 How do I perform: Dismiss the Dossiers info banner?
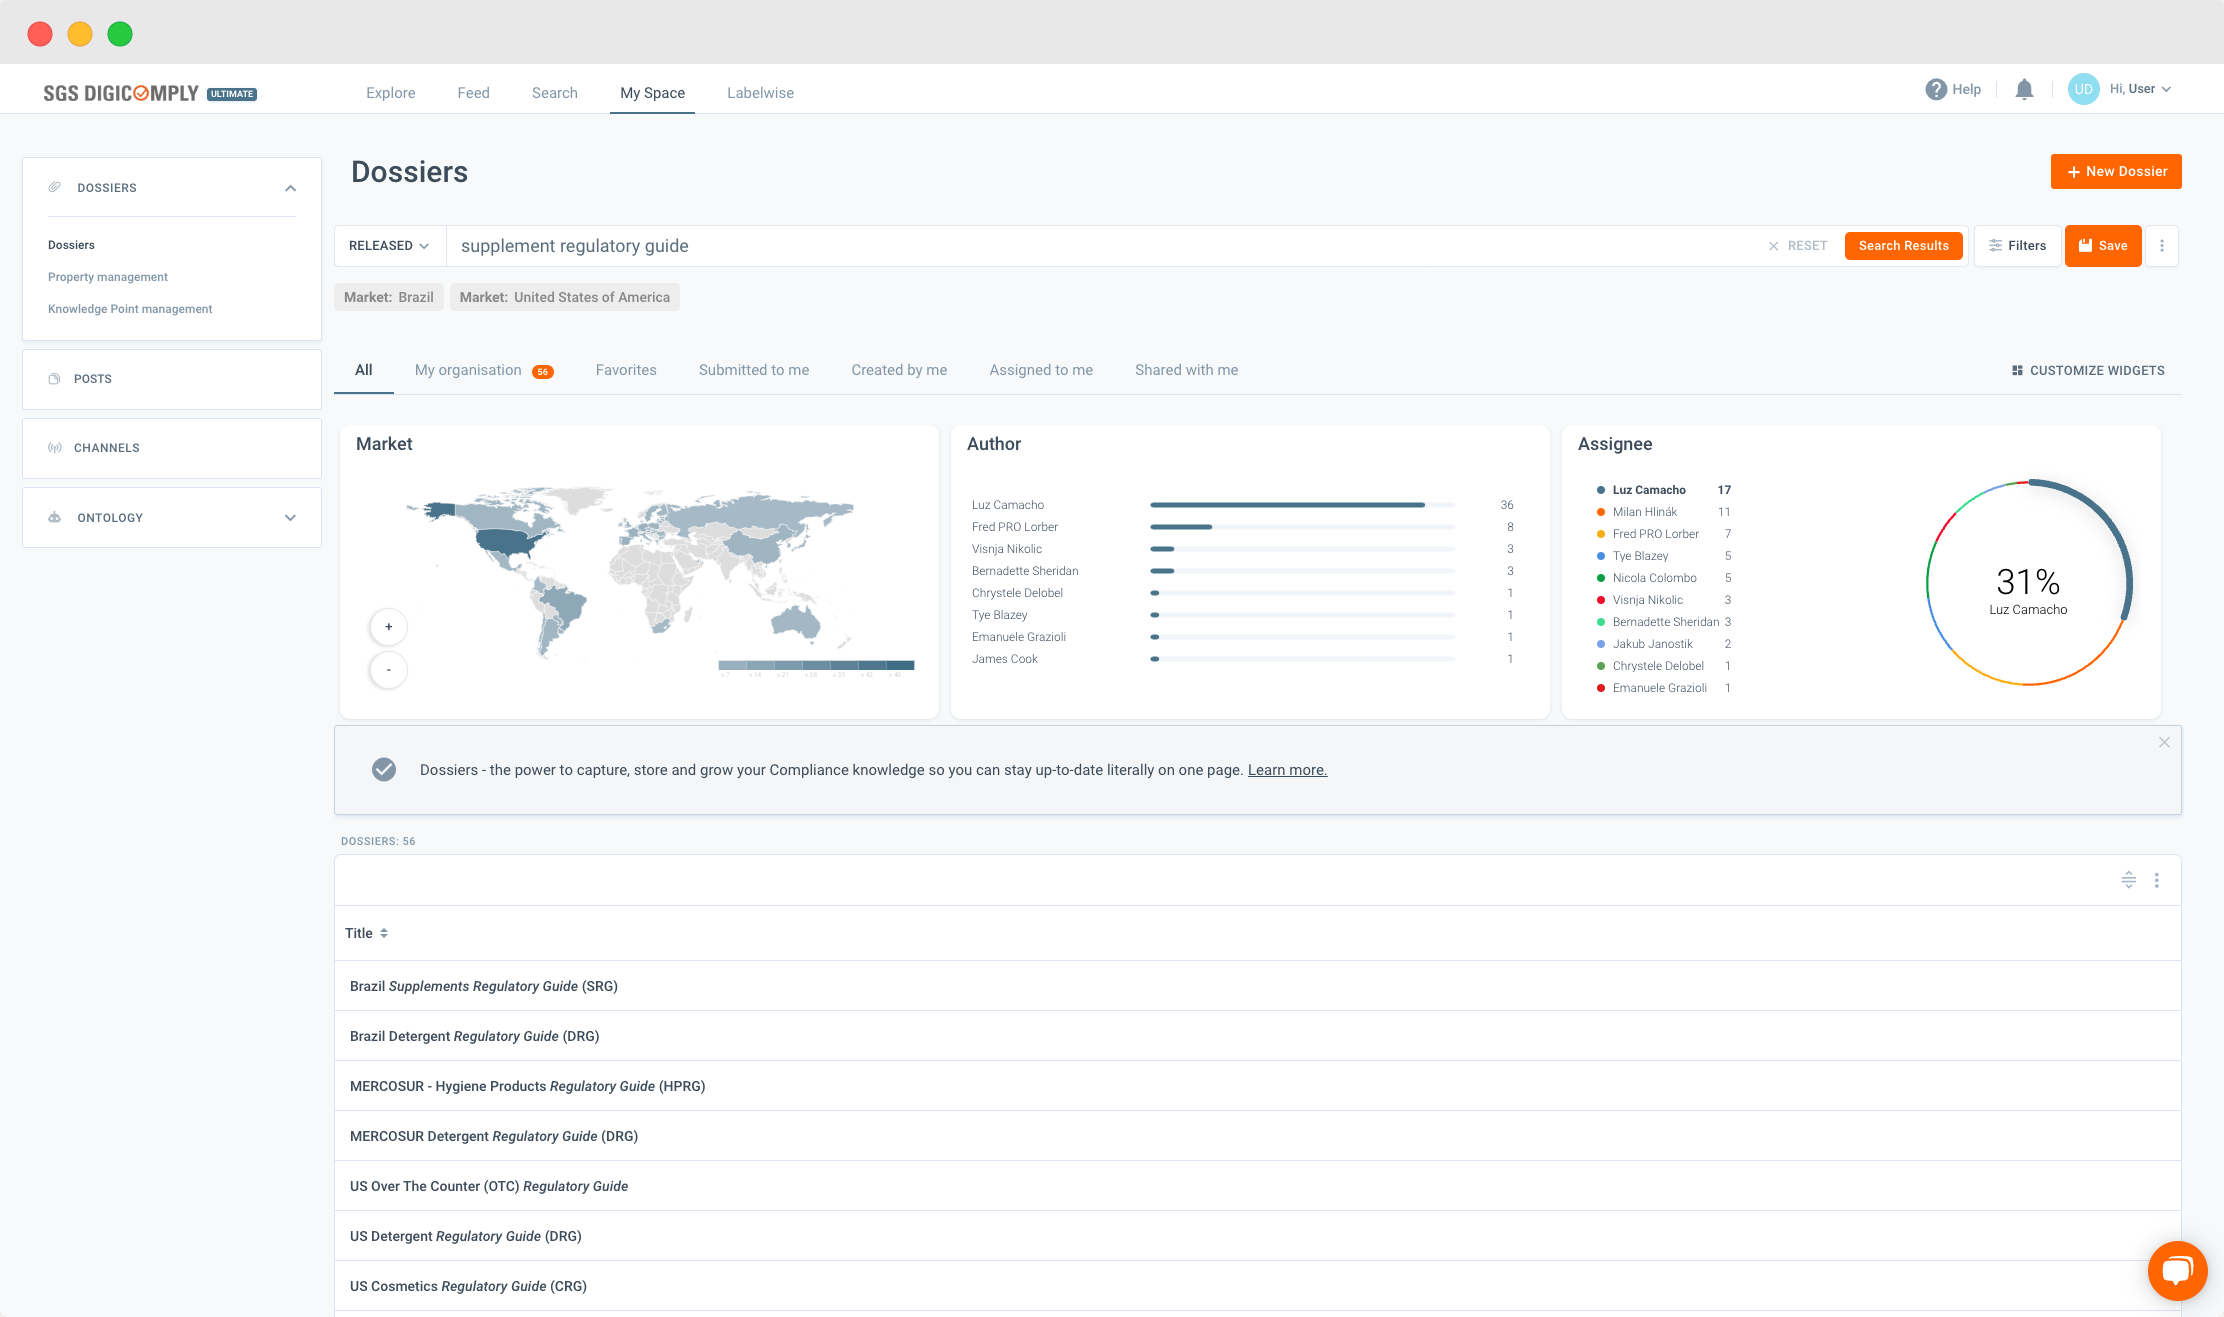pyautogui.click(x=2164, y=742)
